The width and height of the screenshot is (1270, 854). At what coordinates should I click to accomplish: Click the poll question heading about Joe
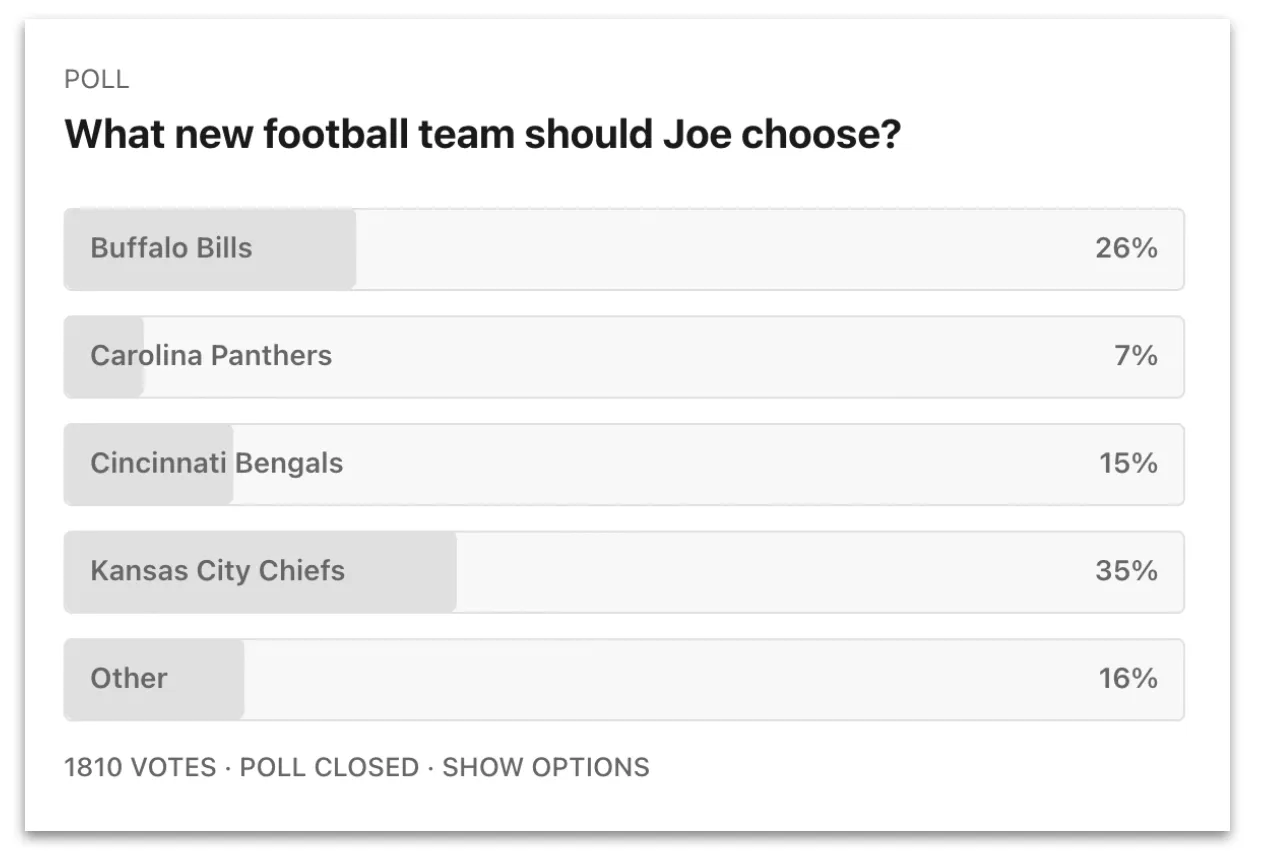pos(483,134)
